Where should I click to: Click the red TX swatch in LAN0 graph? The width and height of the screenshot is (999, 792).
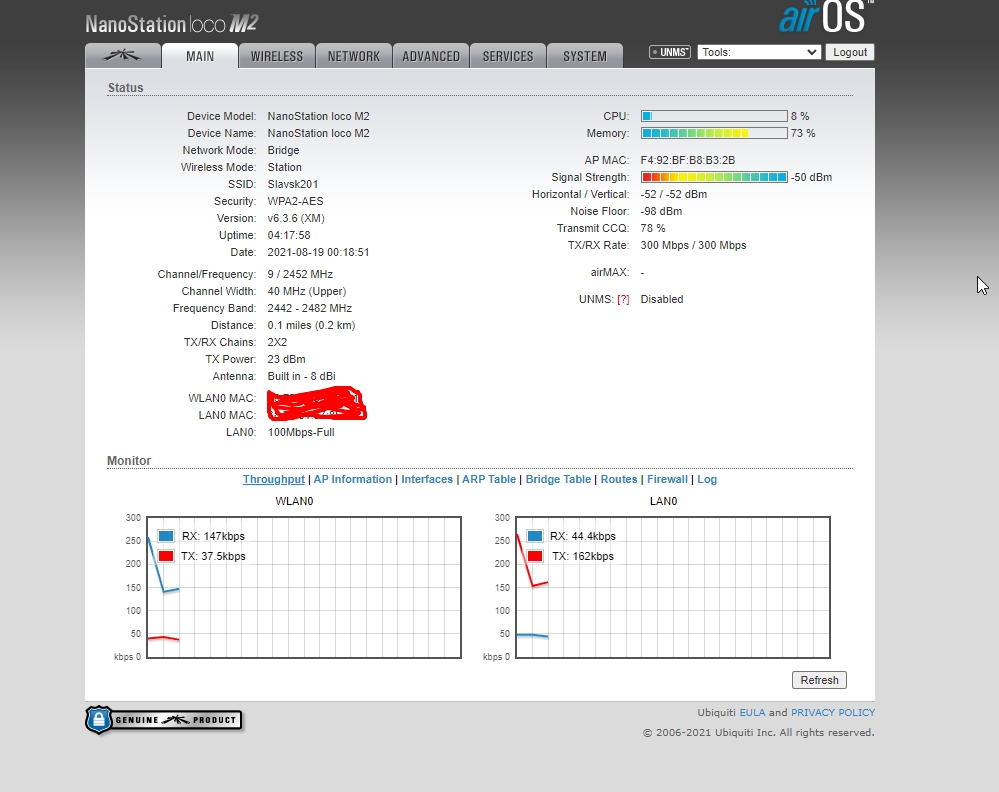point(535,556)
